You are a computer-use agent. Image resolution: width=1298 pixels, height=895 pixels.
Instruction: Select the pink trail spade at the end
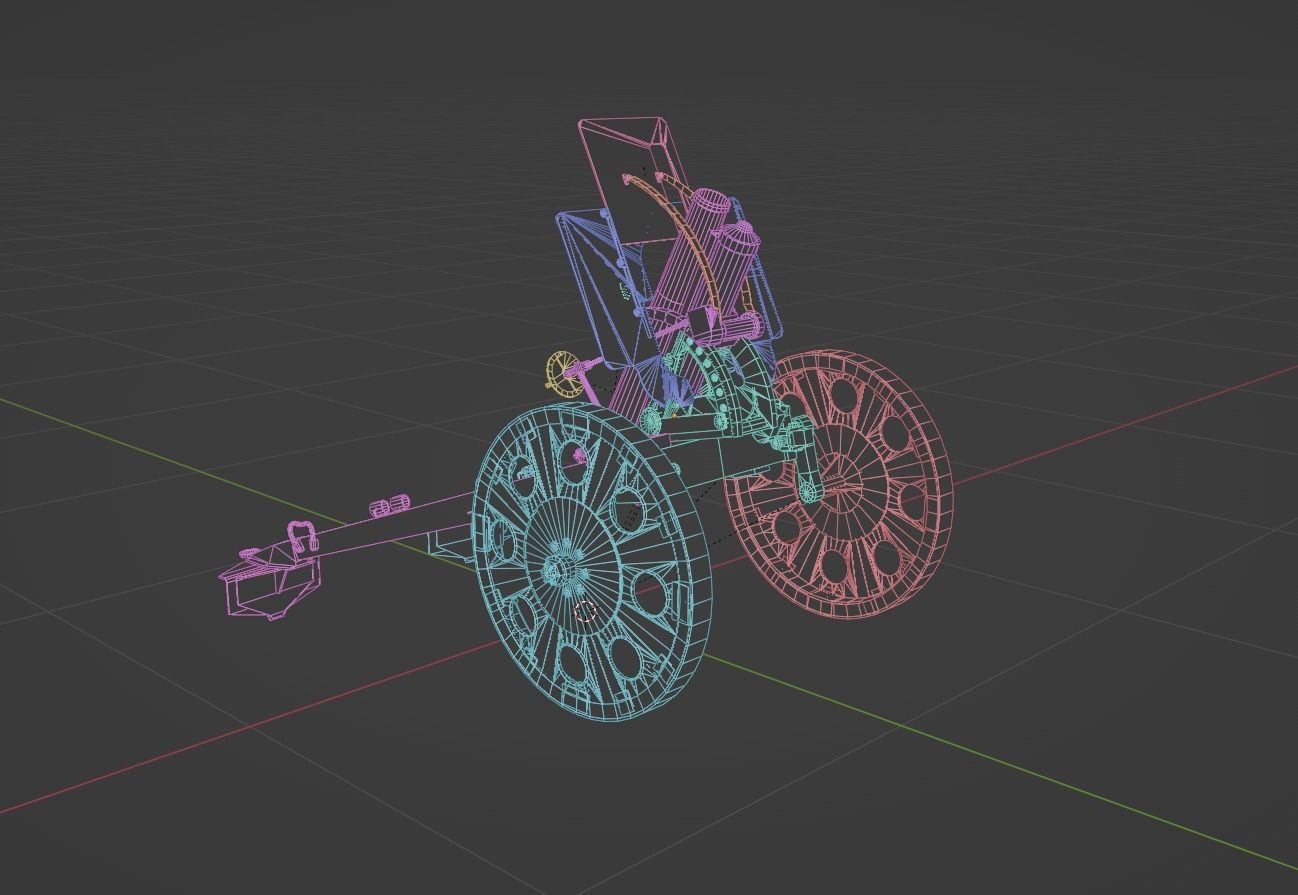[x=268, y=580]
